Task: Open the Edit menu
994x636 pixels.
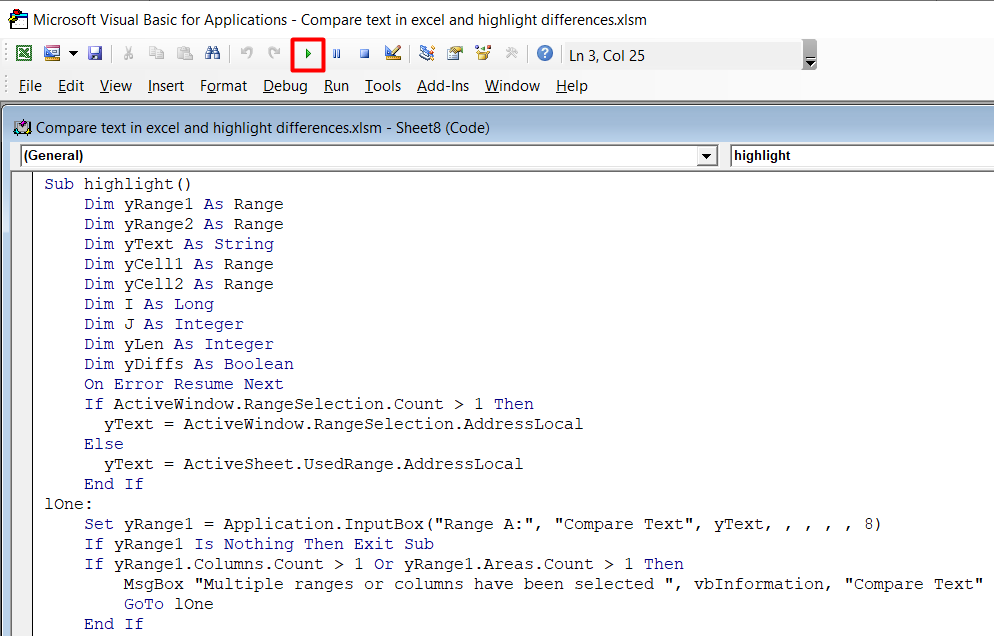Action: pos(71,86)
